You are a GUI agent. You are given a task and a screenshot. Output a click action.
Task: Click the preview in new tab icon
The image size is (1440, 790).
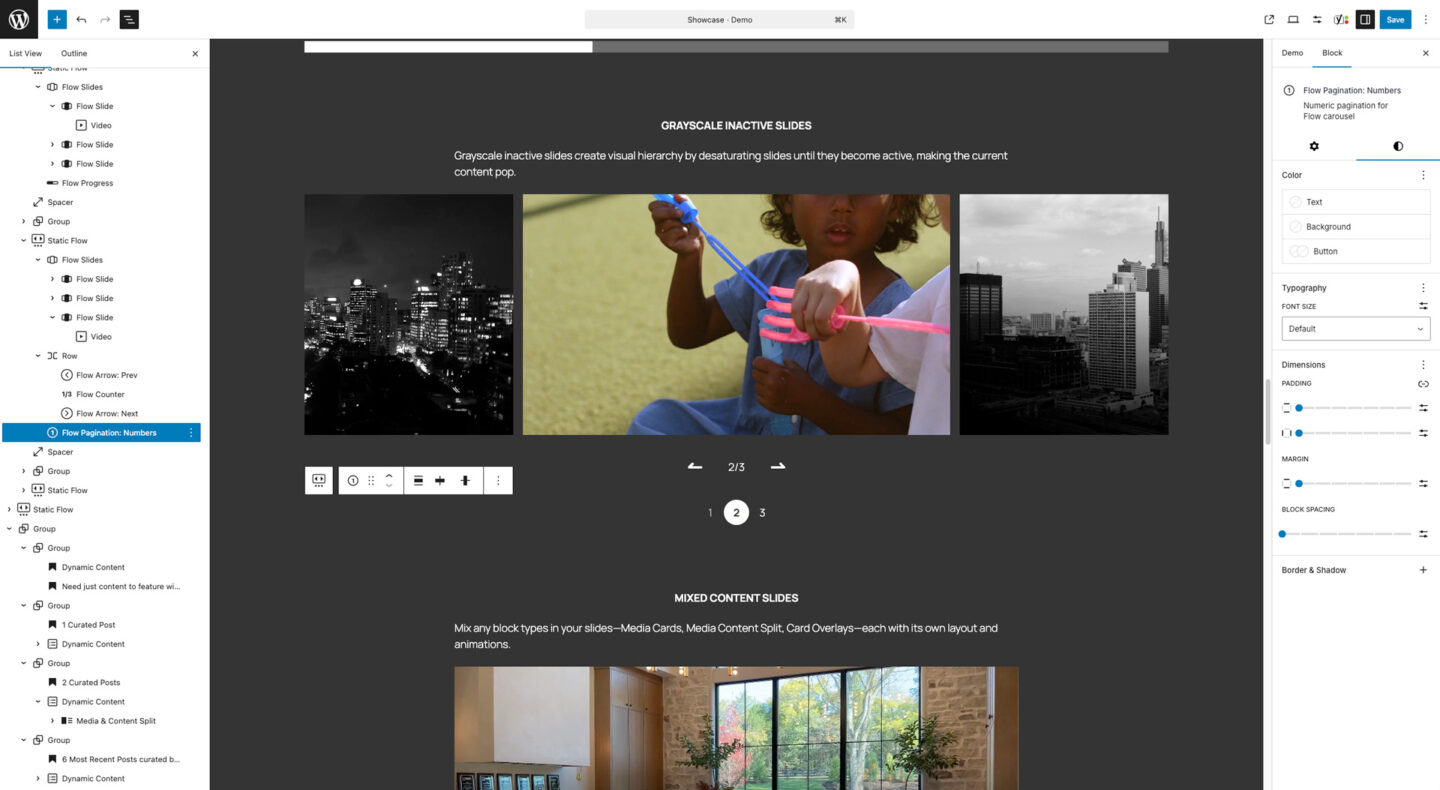tap(1268, 19)
